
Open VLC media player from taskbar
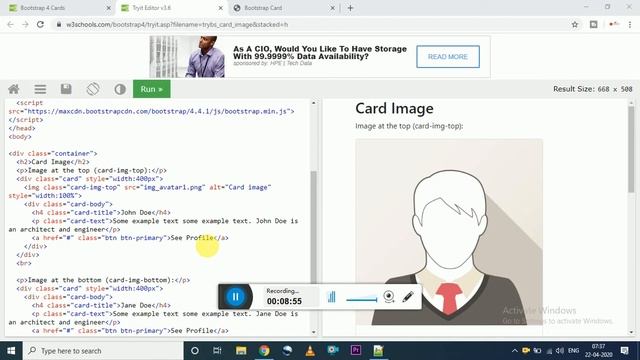click(x=310, y=351)
